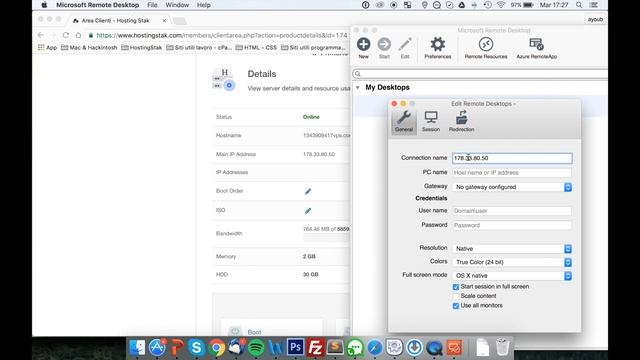Open Google Chrome from the dock

click(x=216, y=348)
